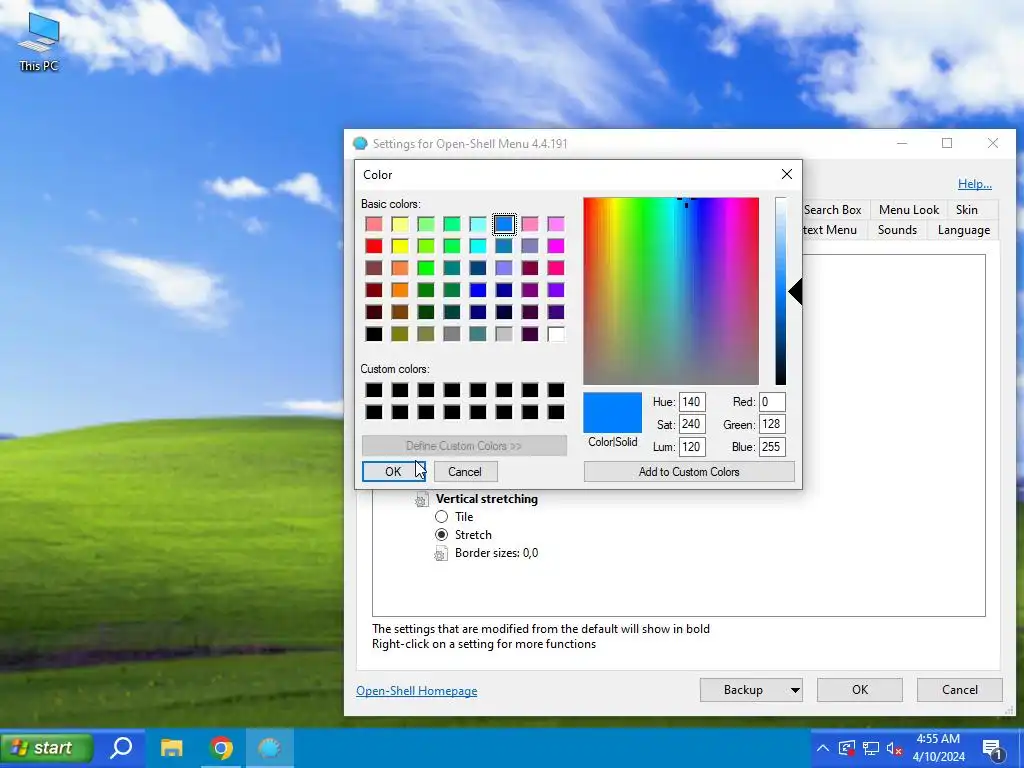Image resolution: width=1024 pixels, height=768 pixels.
Task: Click the Blue value field
Action: click(x=772, y=447)
